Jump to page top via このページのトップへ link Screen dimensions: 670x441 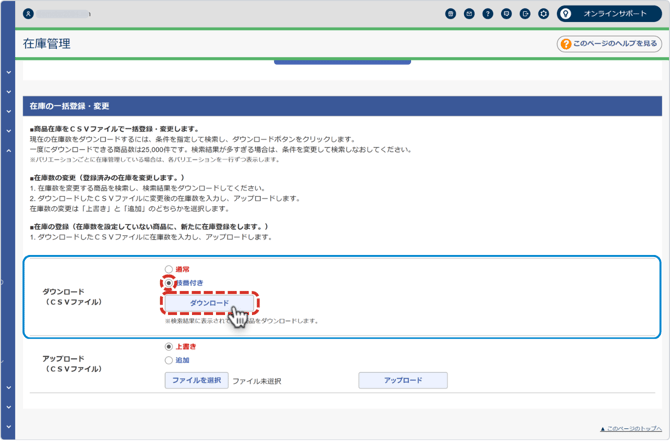pyautogui.click(x=630, y=428)
